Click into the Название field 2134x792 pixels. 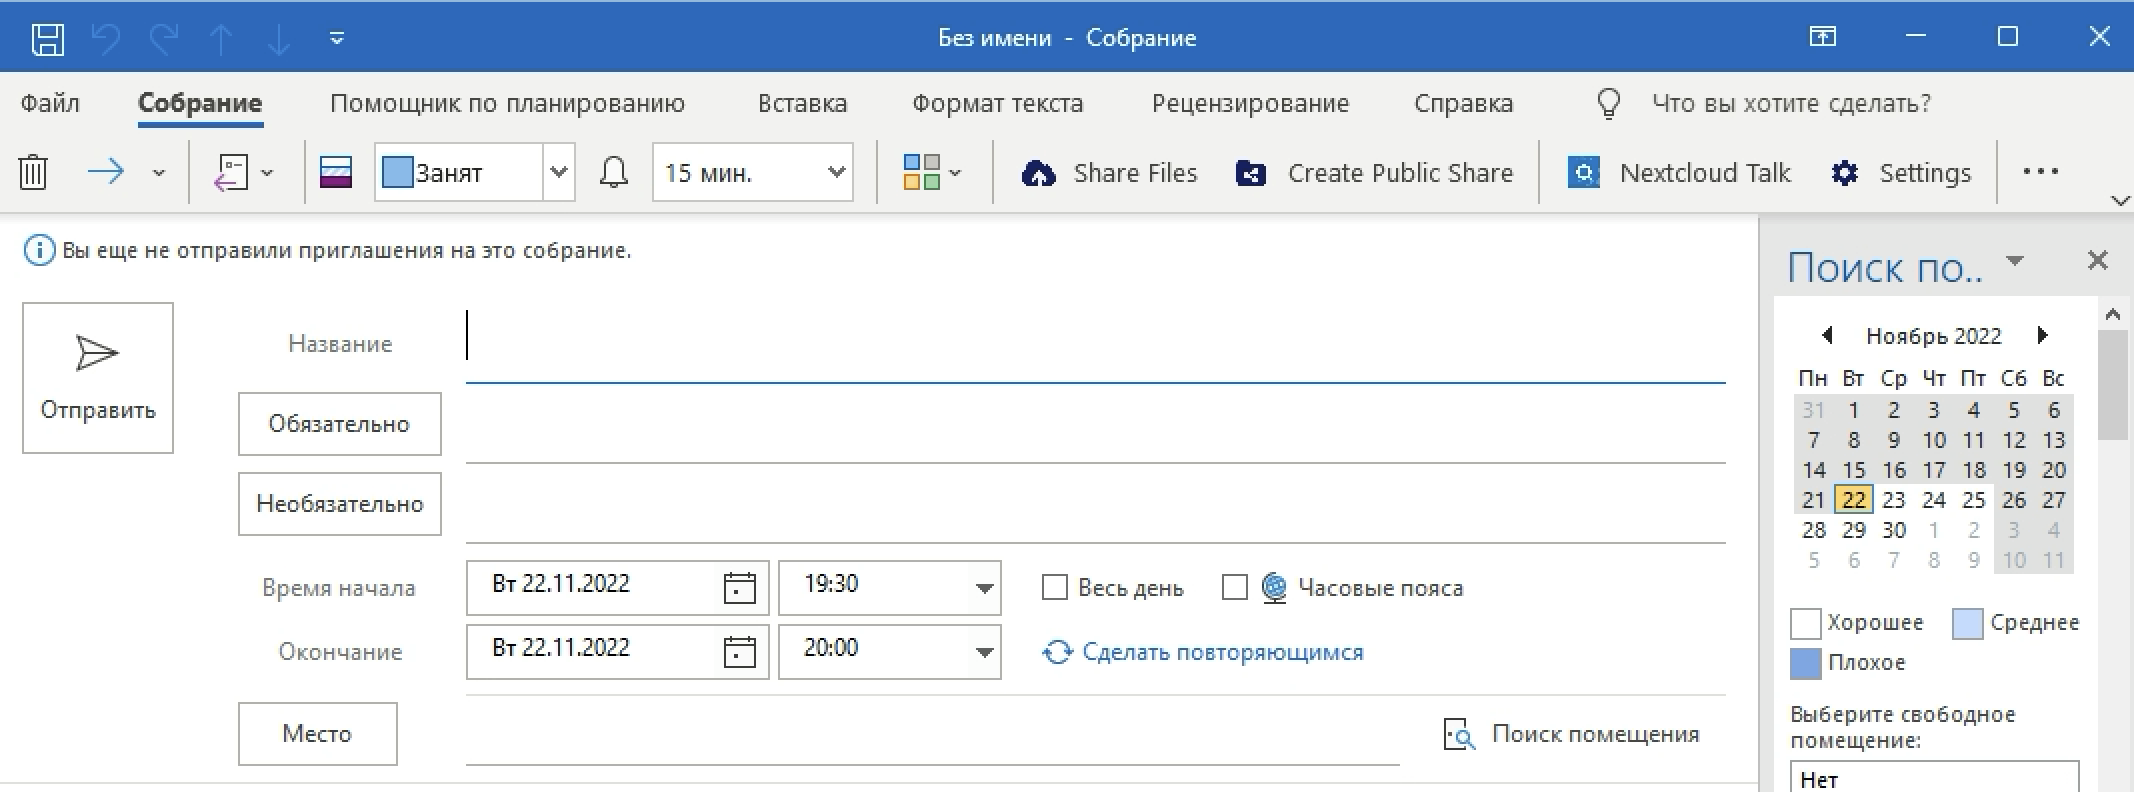click(1096, 343)
